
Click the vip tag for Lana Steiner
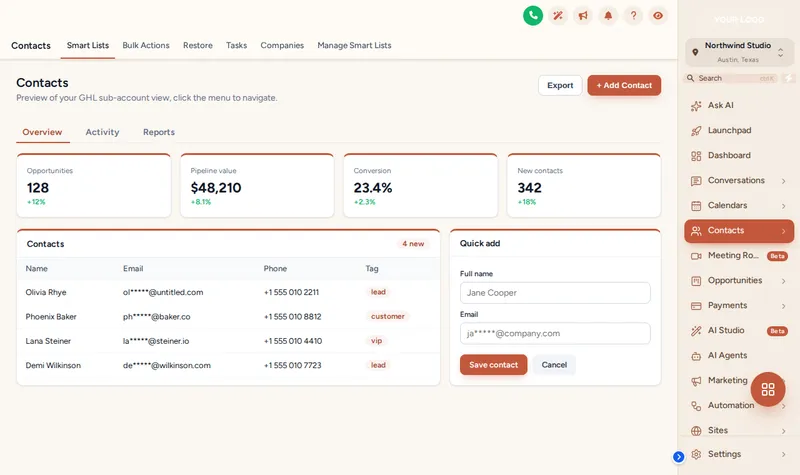tap(377, 340)
